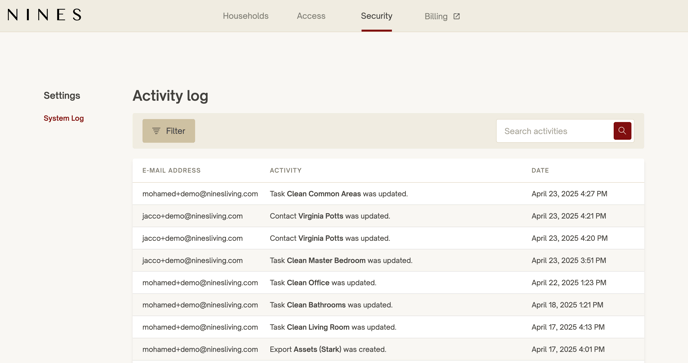Click the filter lines icon
The height and width of the screenshot is (363, 688).
click(x=156, y=131)
